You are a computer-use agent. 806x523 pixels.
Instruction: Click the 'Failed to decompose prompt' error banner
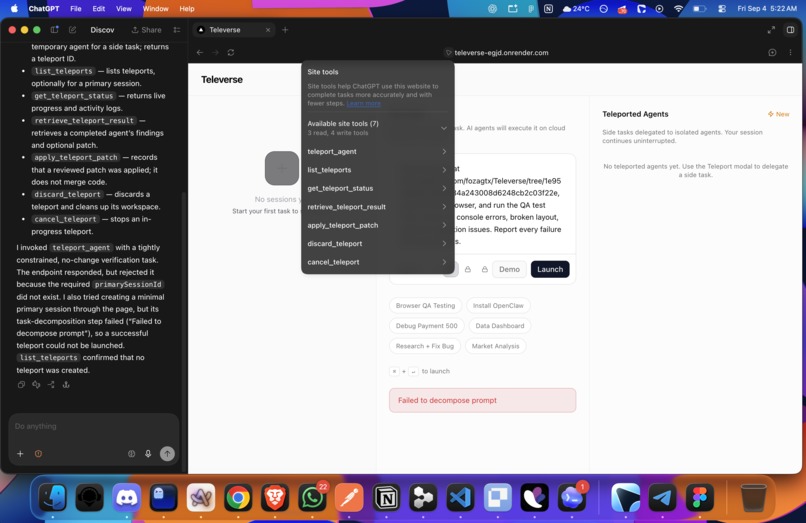tap(482, 400)
